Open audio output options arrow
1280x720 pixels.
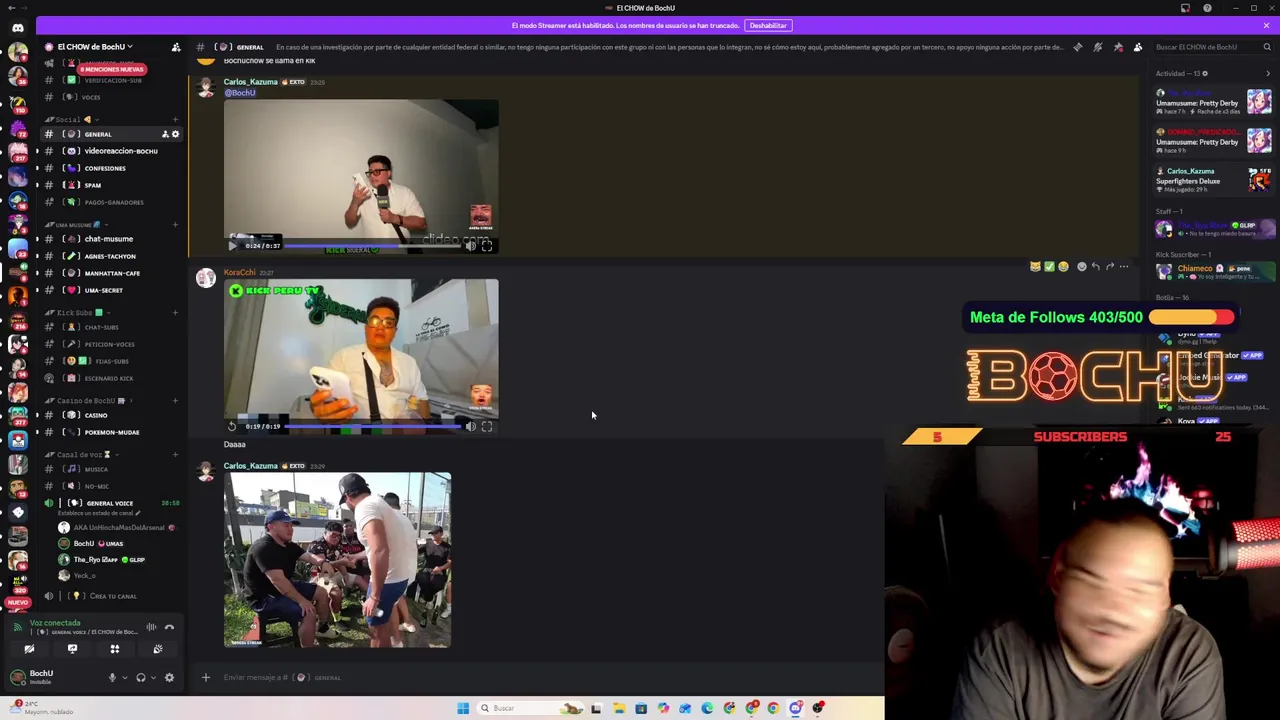[x=153, y=678]
